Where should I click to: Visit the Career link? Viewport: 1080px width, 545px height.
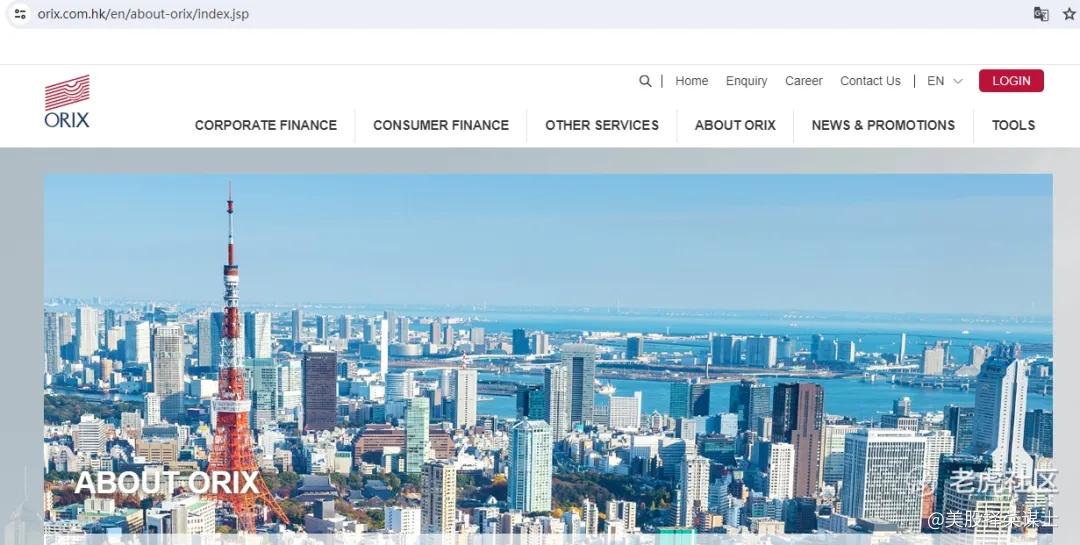(804, 81)
